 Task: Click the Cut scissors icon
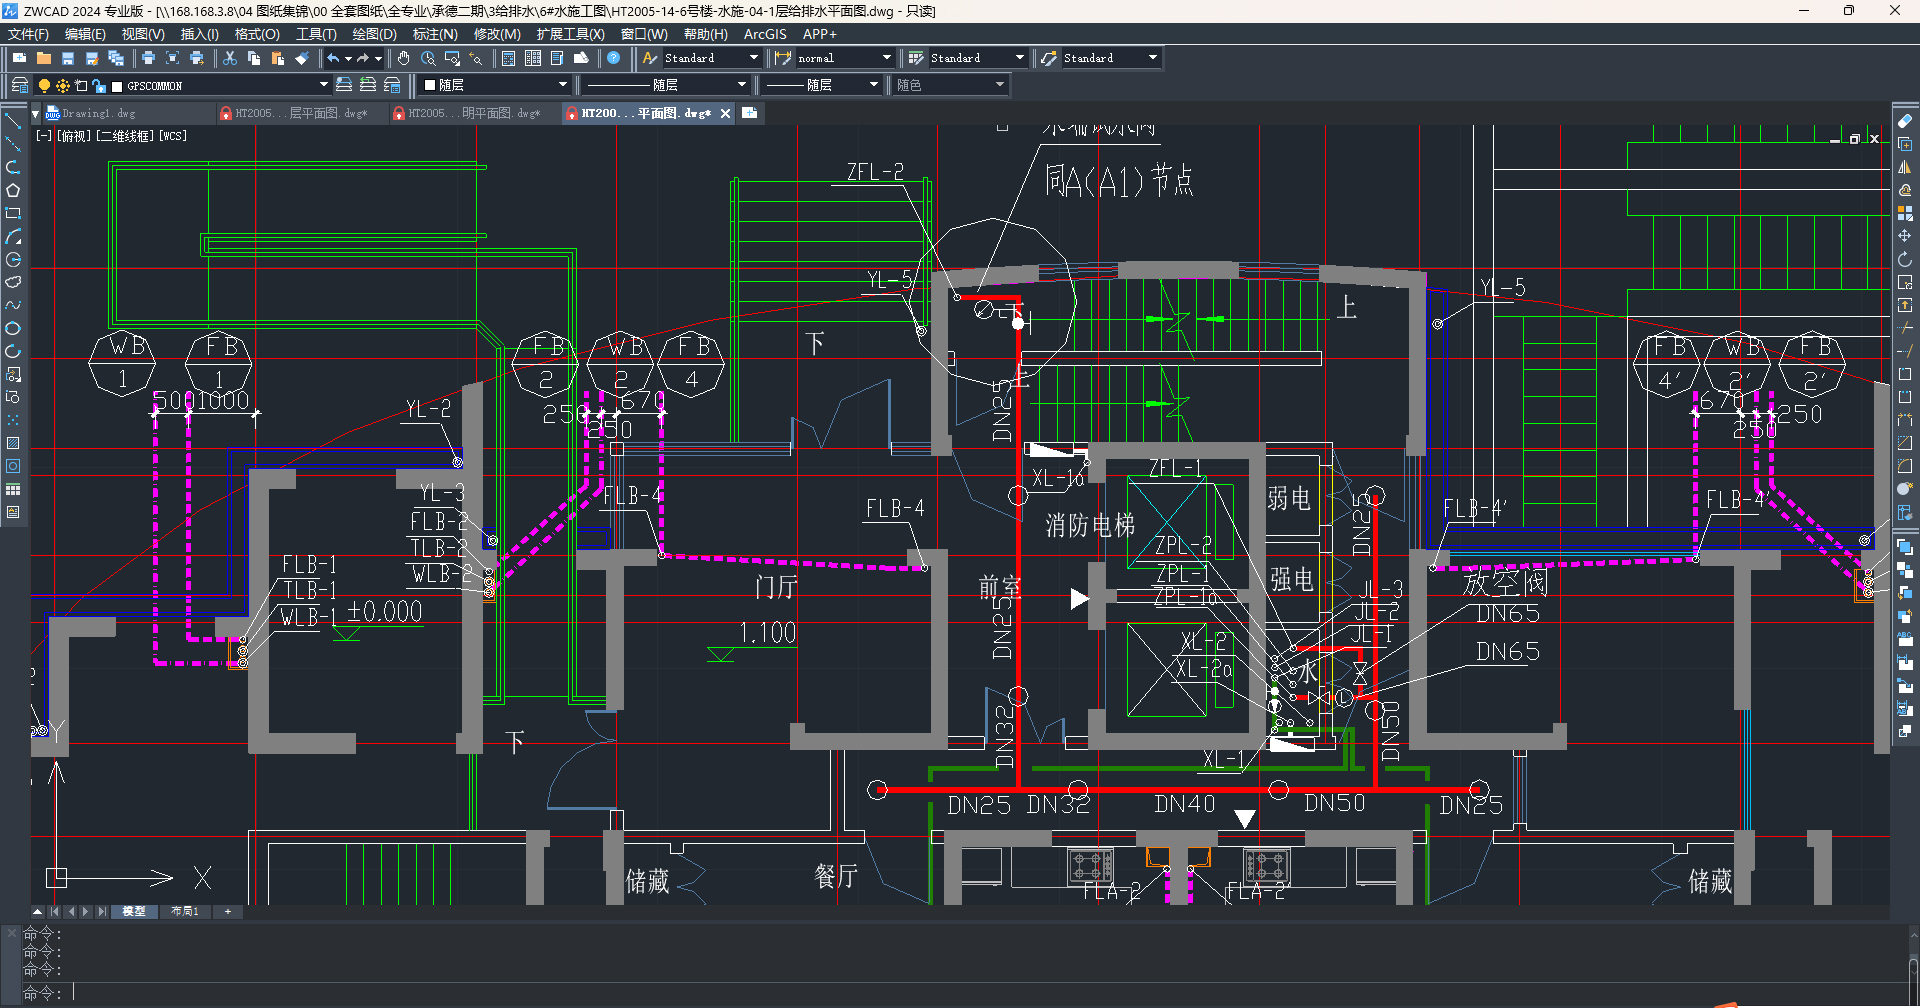point(230,58)
